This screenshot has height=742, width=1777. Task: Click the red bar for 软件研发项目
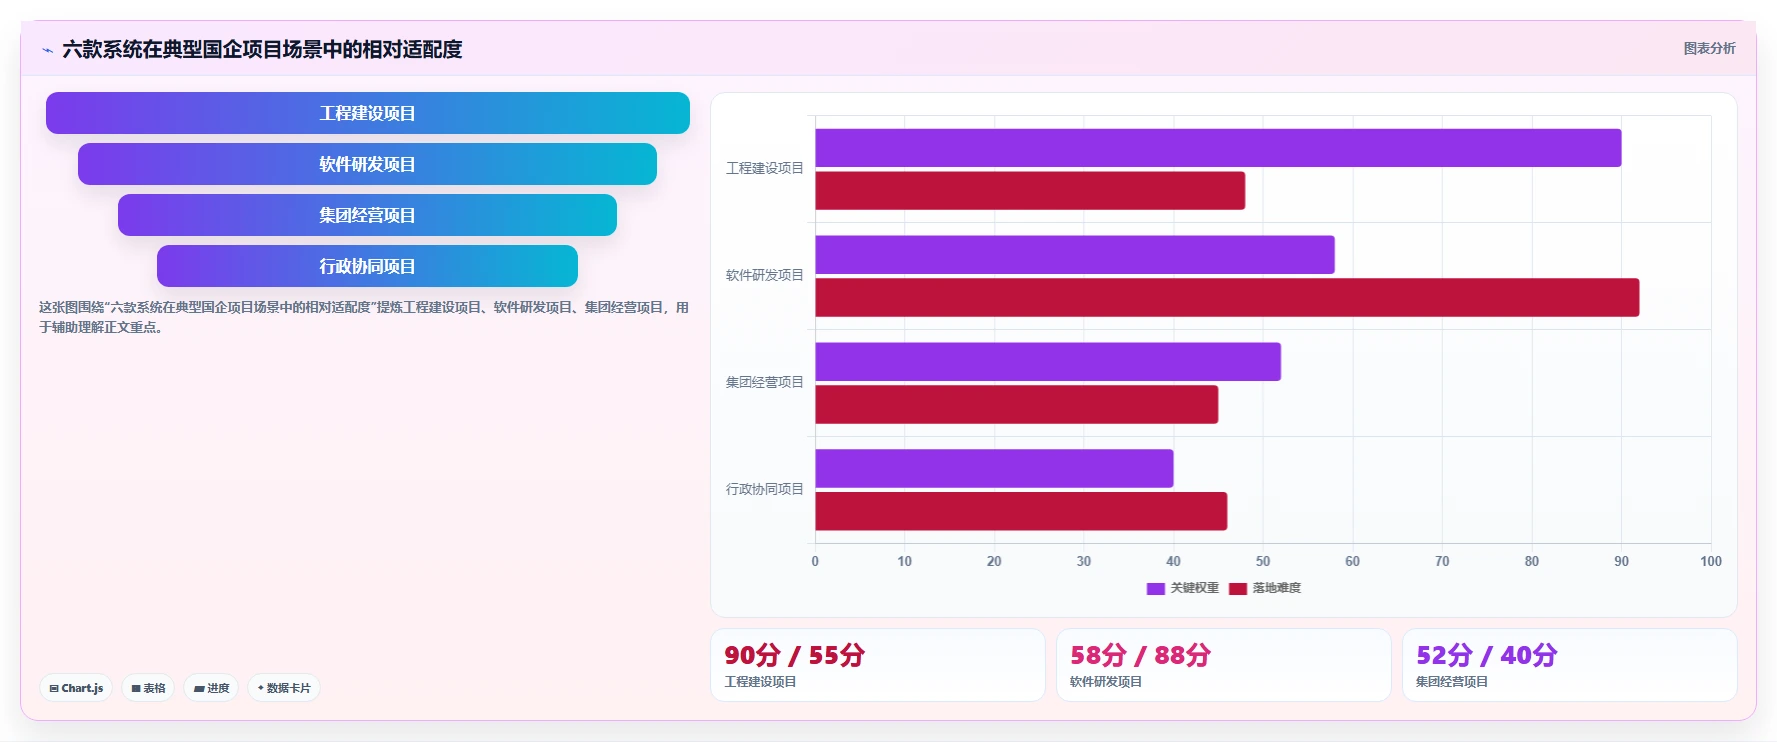1227,298
